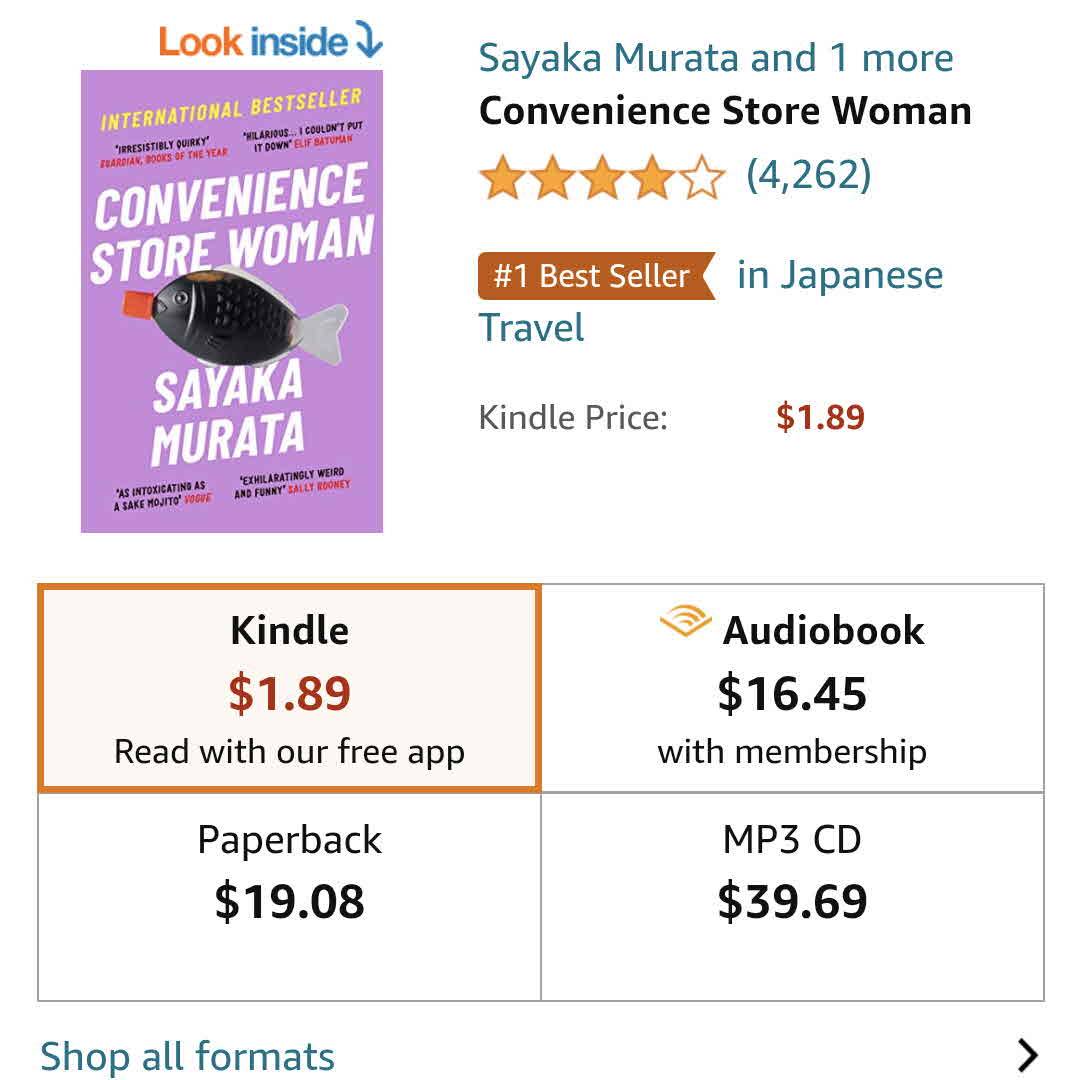Click the Audible icon beside Audiobook
Screen dimensions: 1080x1080
[x=685, y=624]
